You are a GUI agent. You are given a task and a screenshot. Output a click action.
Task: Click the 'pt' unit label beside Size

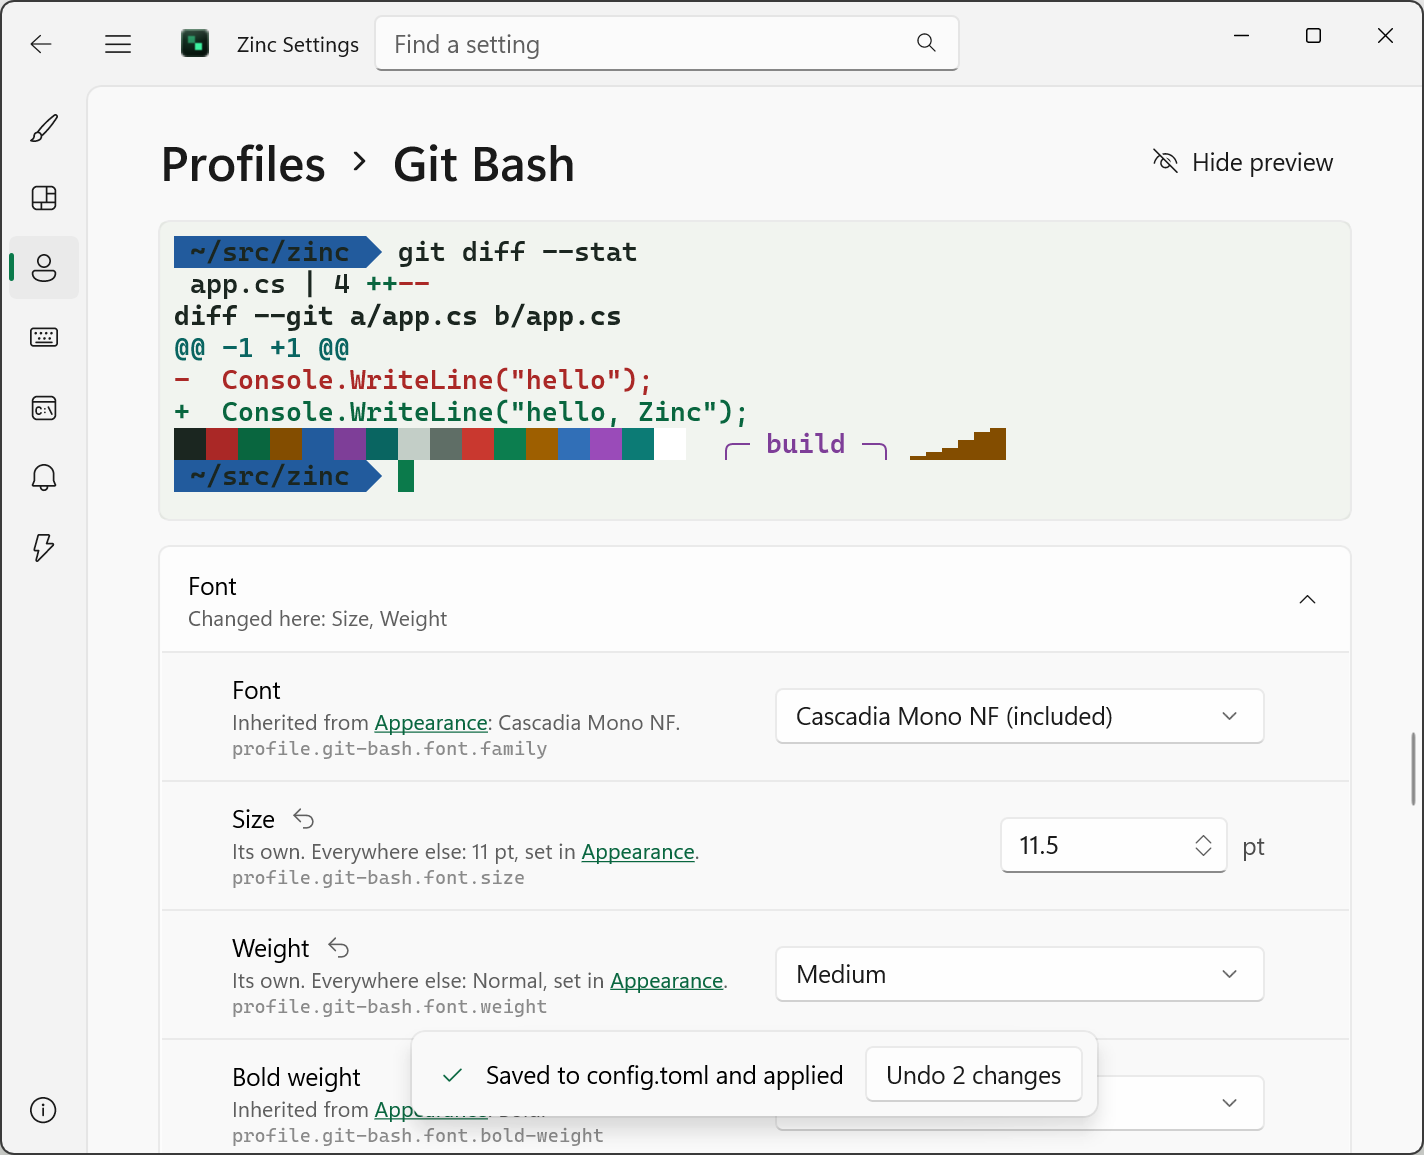1253,847
